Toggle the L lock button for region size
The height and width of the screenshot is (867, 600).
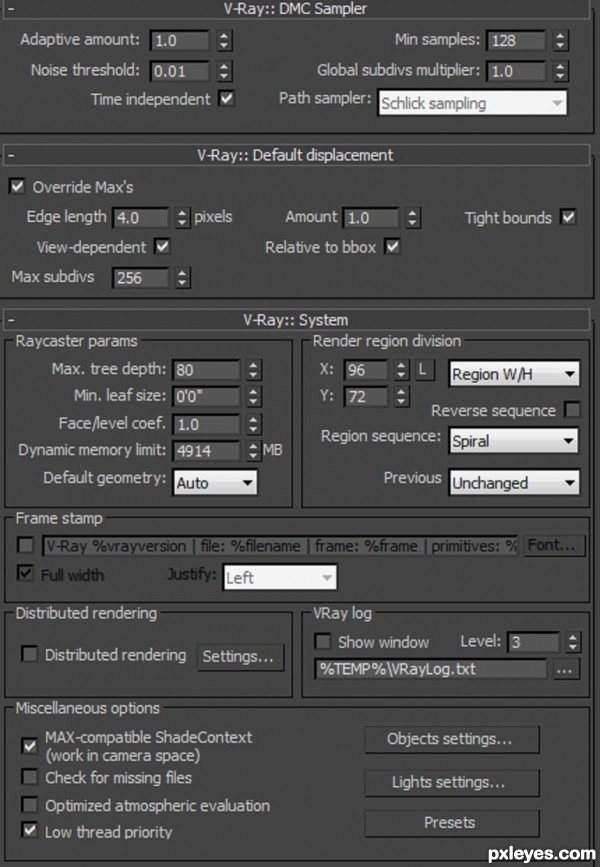[x=424, y=369]
